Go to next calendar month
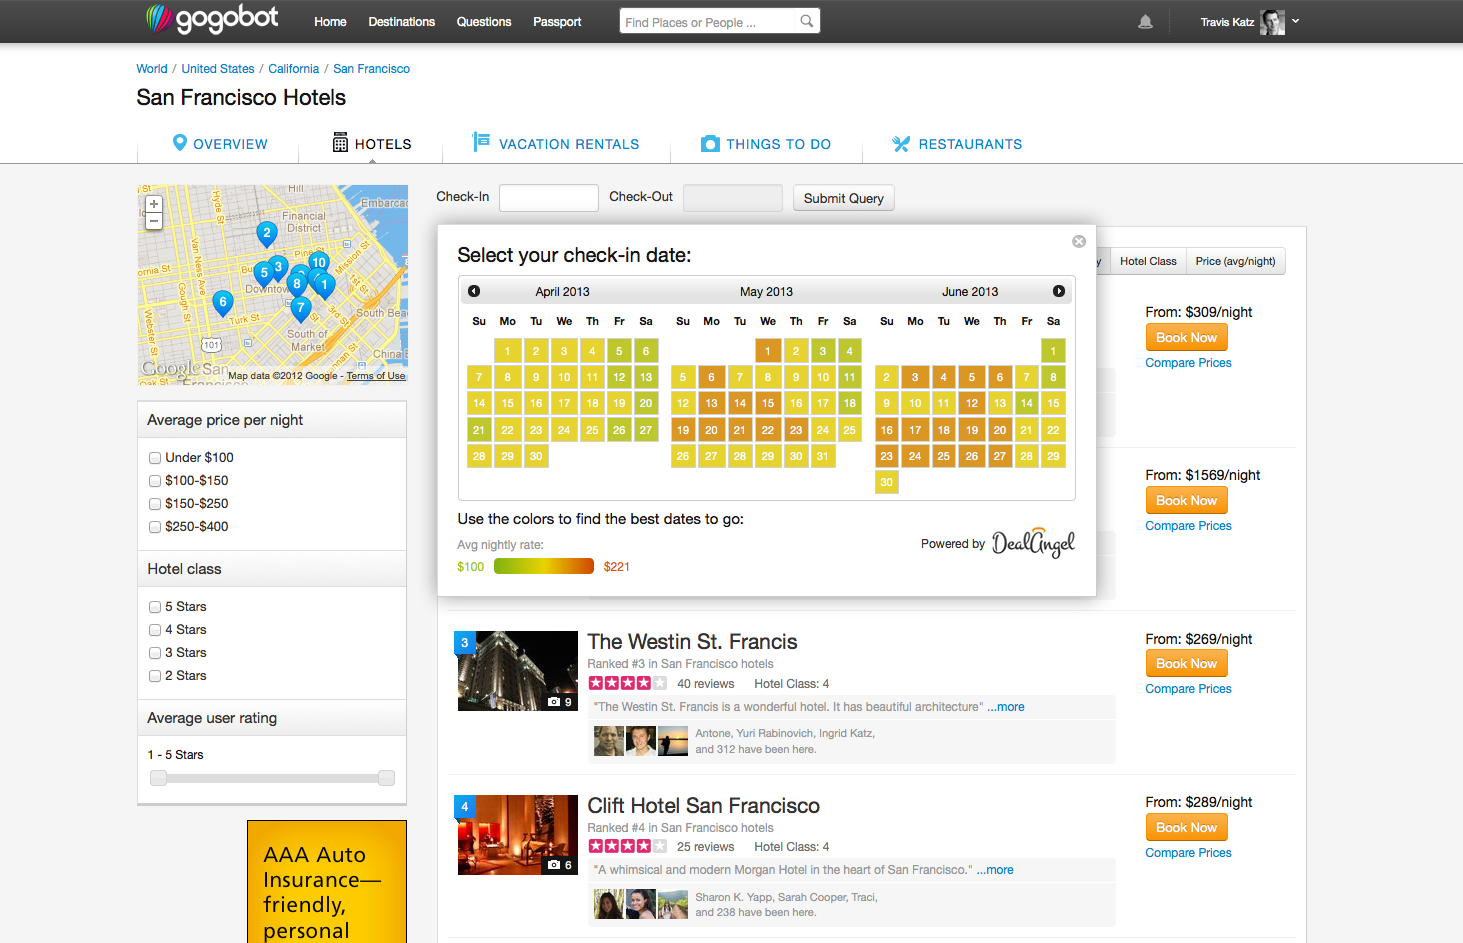Viewport: 1463px width, 943px height. pyautogui.click(x=1059, y=291)
